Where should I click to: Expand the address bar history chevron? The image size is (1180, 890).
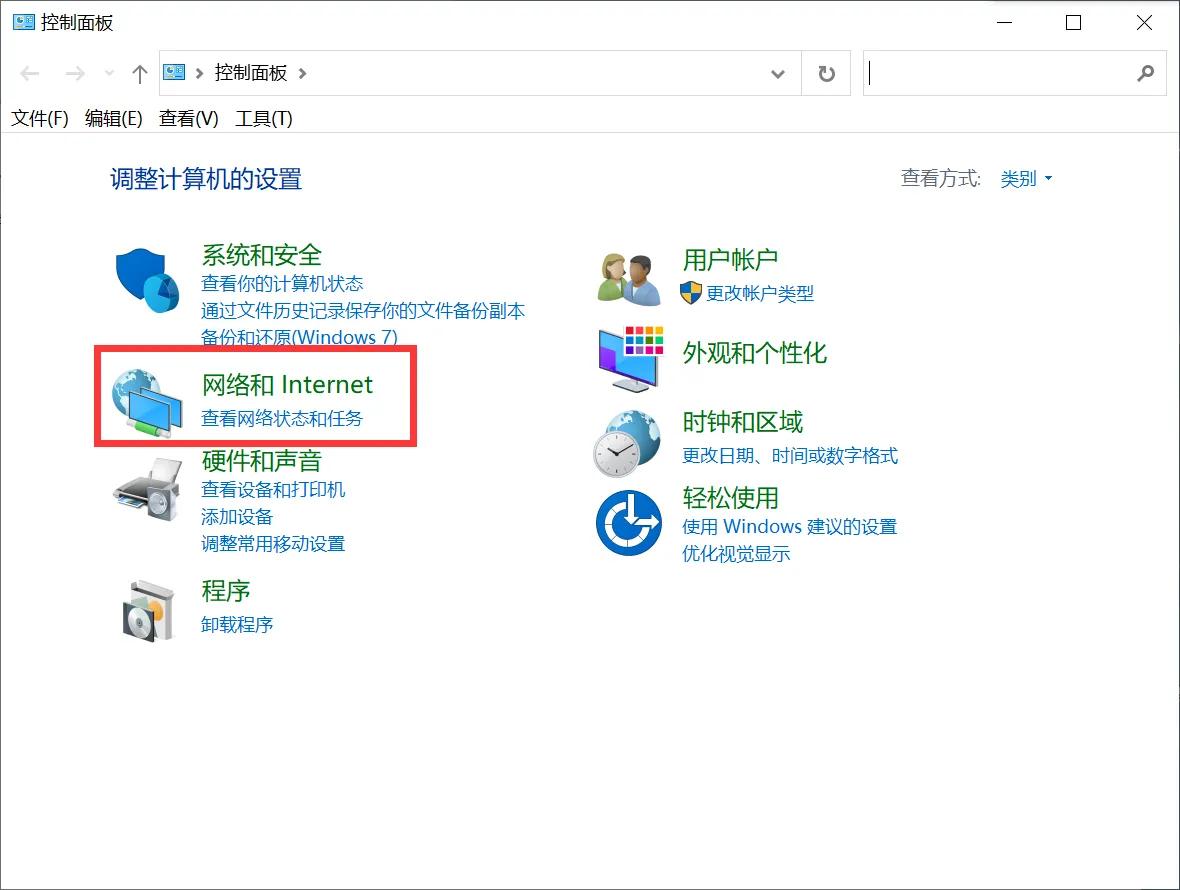(x=778, y=73)
